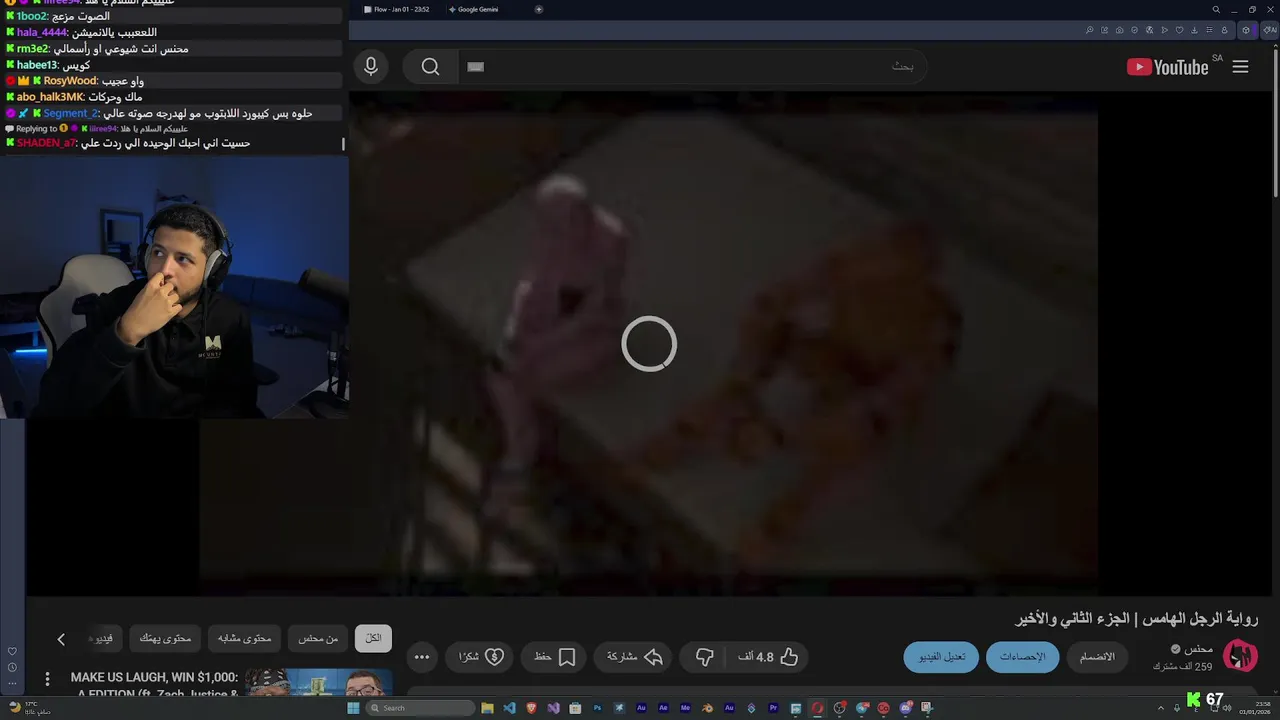Image resolution: width=1280 pixels, height=720 pixels.
Task: Select the محتوى يهمّك filter chip
Action: point(165,638)
